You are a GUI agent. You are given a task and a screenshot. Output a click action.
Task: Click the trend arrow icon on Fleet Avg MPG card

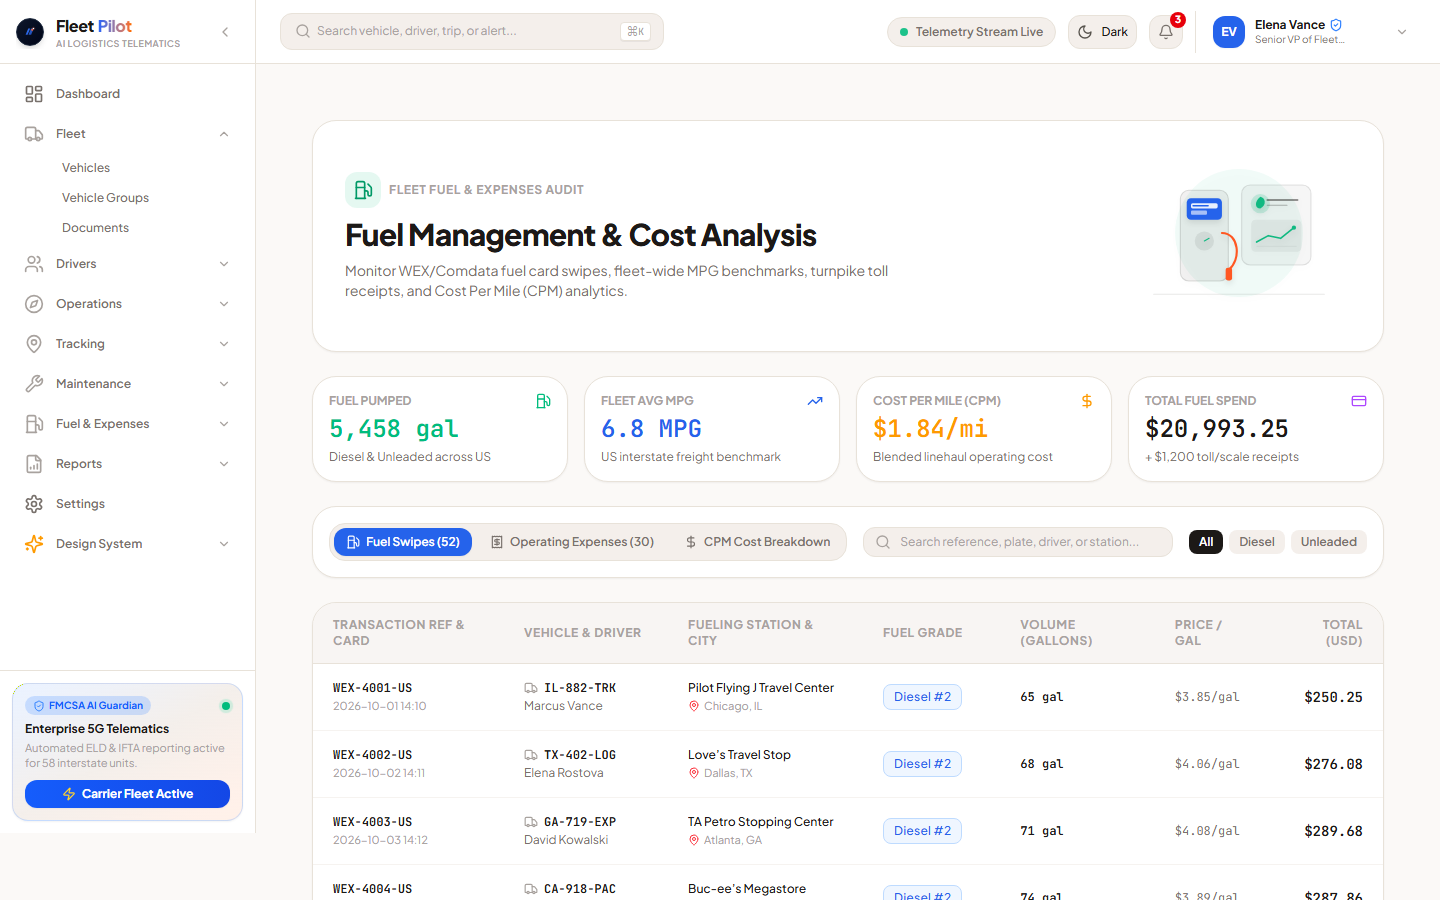point(815,401)
